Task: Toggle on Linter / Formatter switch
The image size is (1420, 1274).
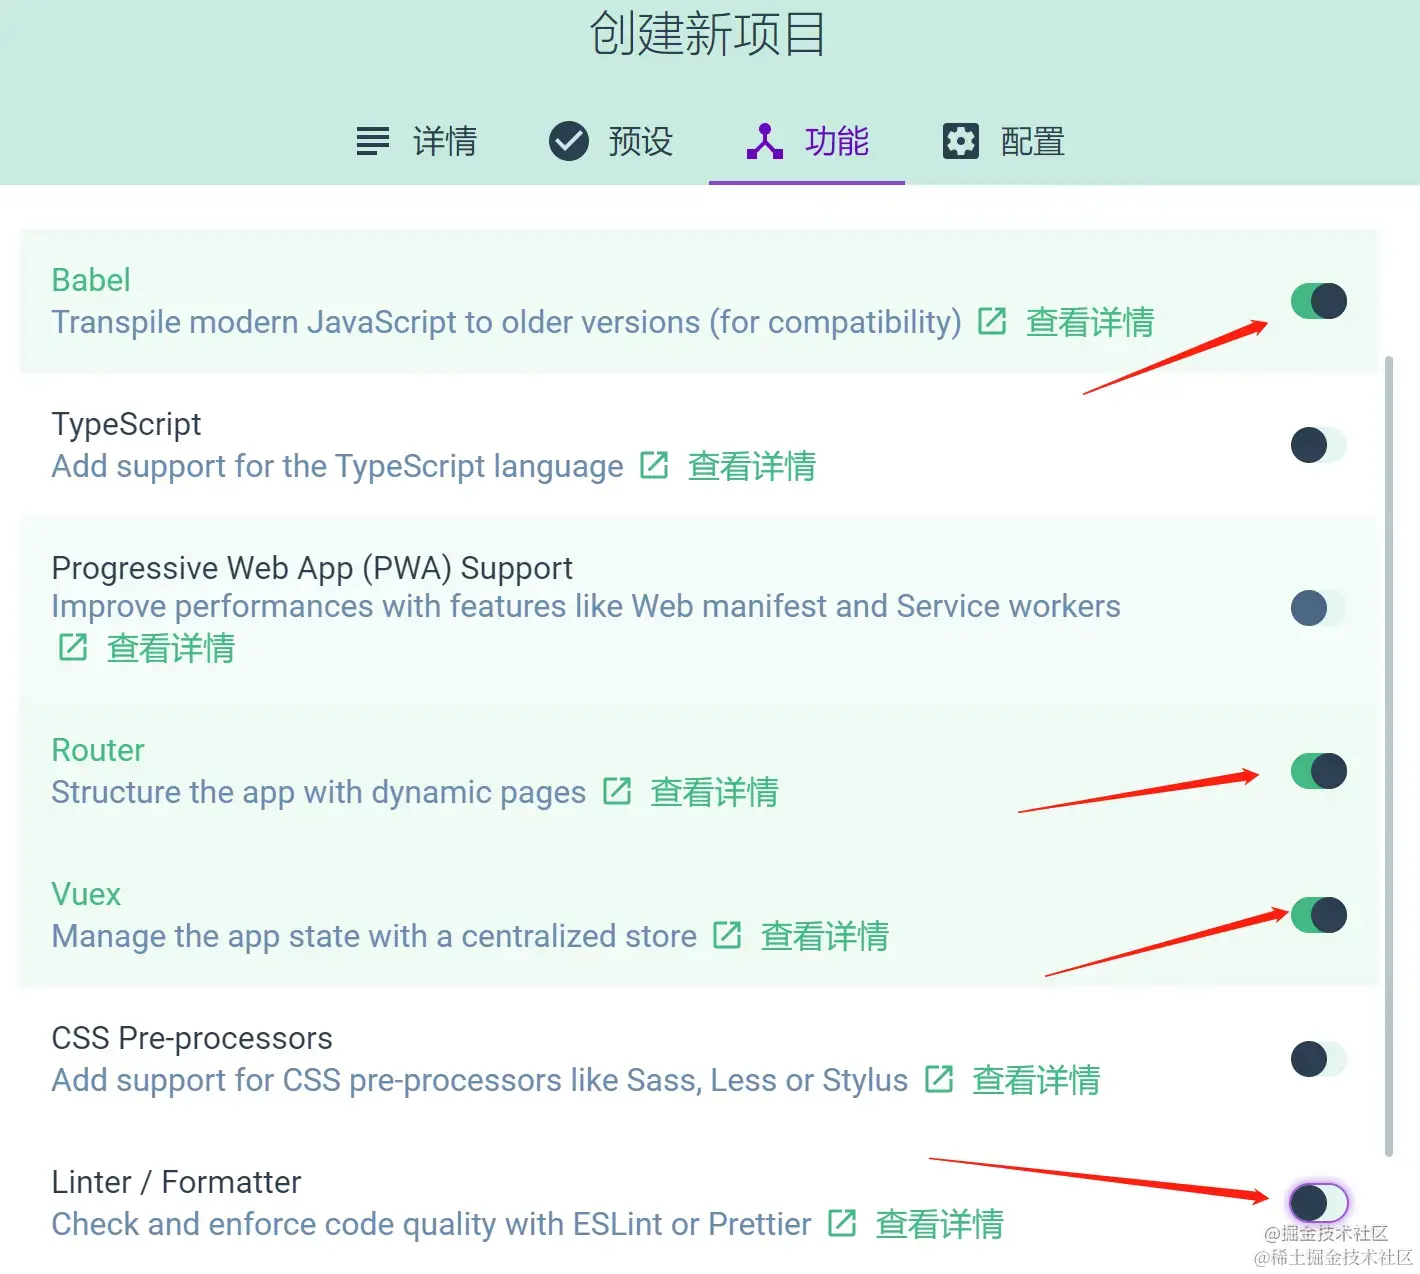Action: (x=1319, y=1203)
